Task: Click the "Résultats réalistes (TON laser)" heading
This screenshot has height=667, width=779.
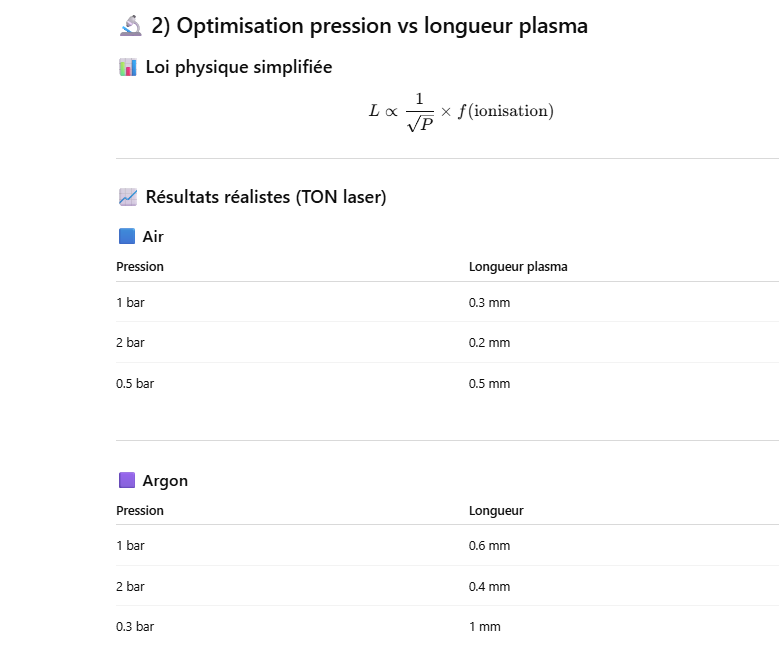Action: pos(266,197)
